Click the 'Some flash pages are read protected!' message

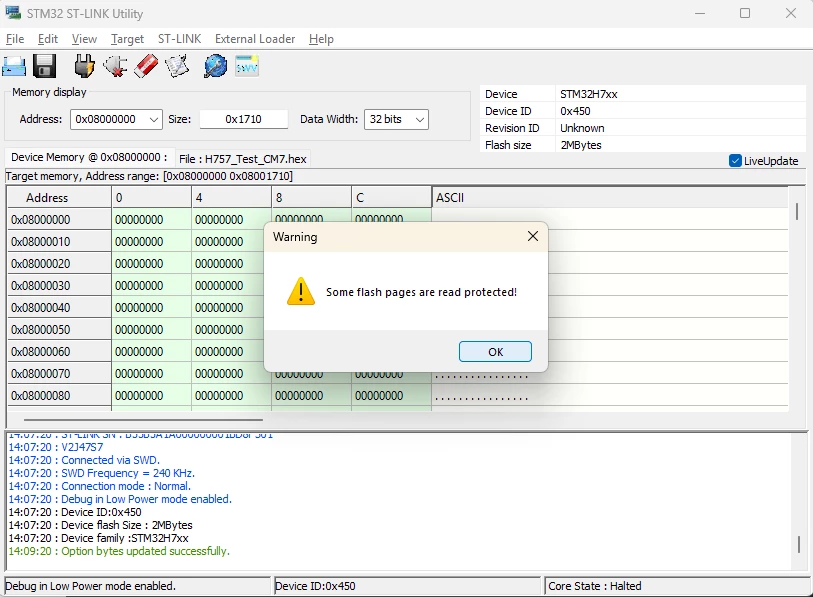point(421,292)
